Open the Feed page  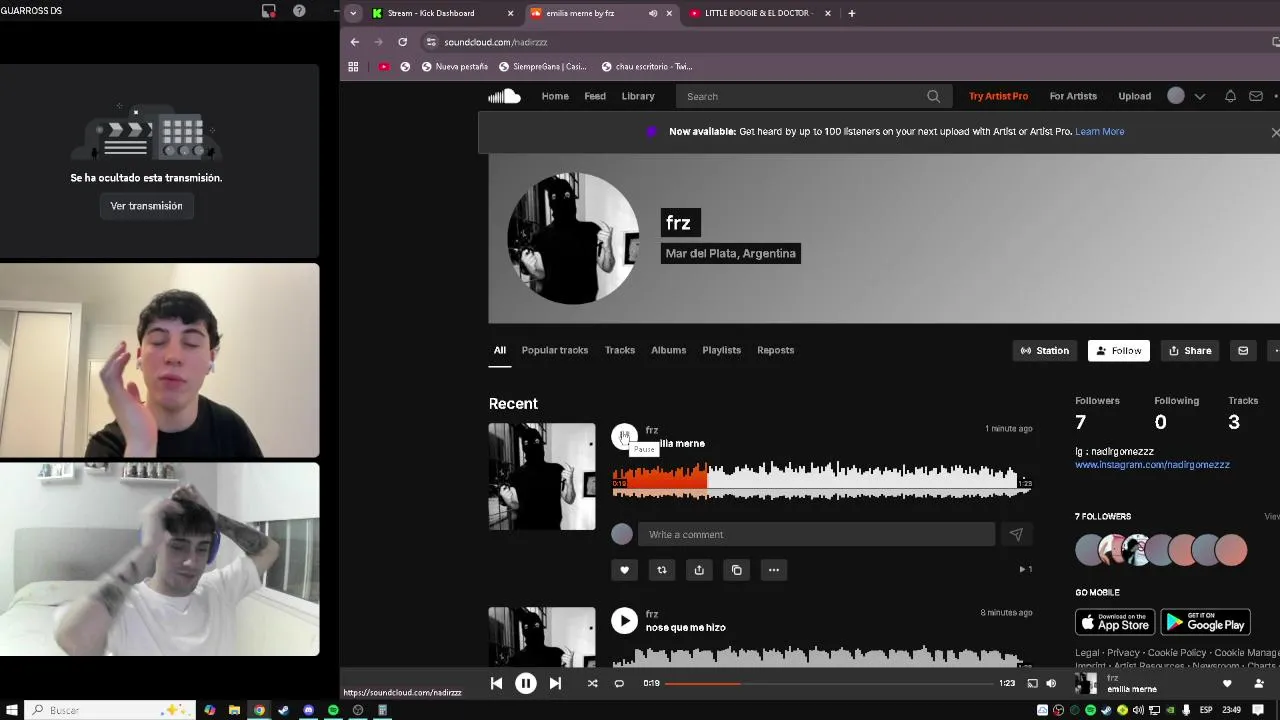[595, 96]
